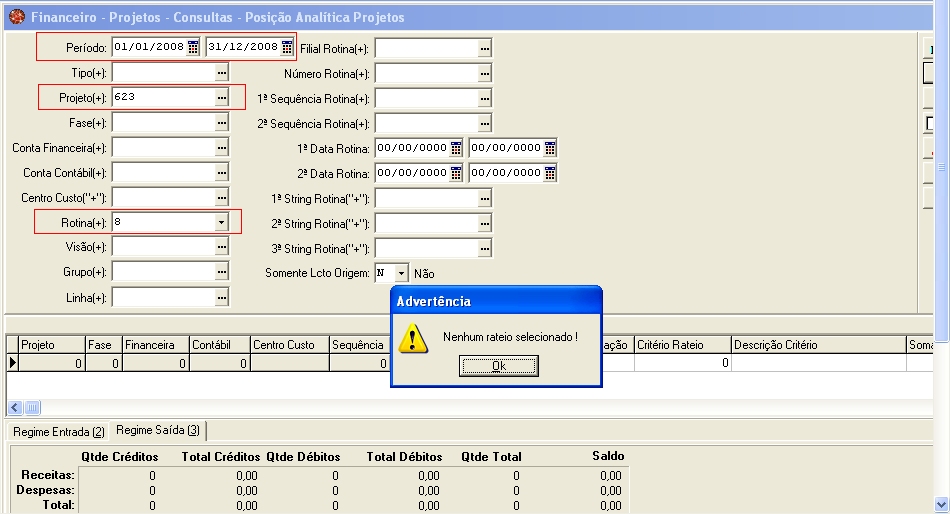Viewport: 950px width, 514px height.
Task: Click the Critério Rateio column header
Action: (683, 345)
